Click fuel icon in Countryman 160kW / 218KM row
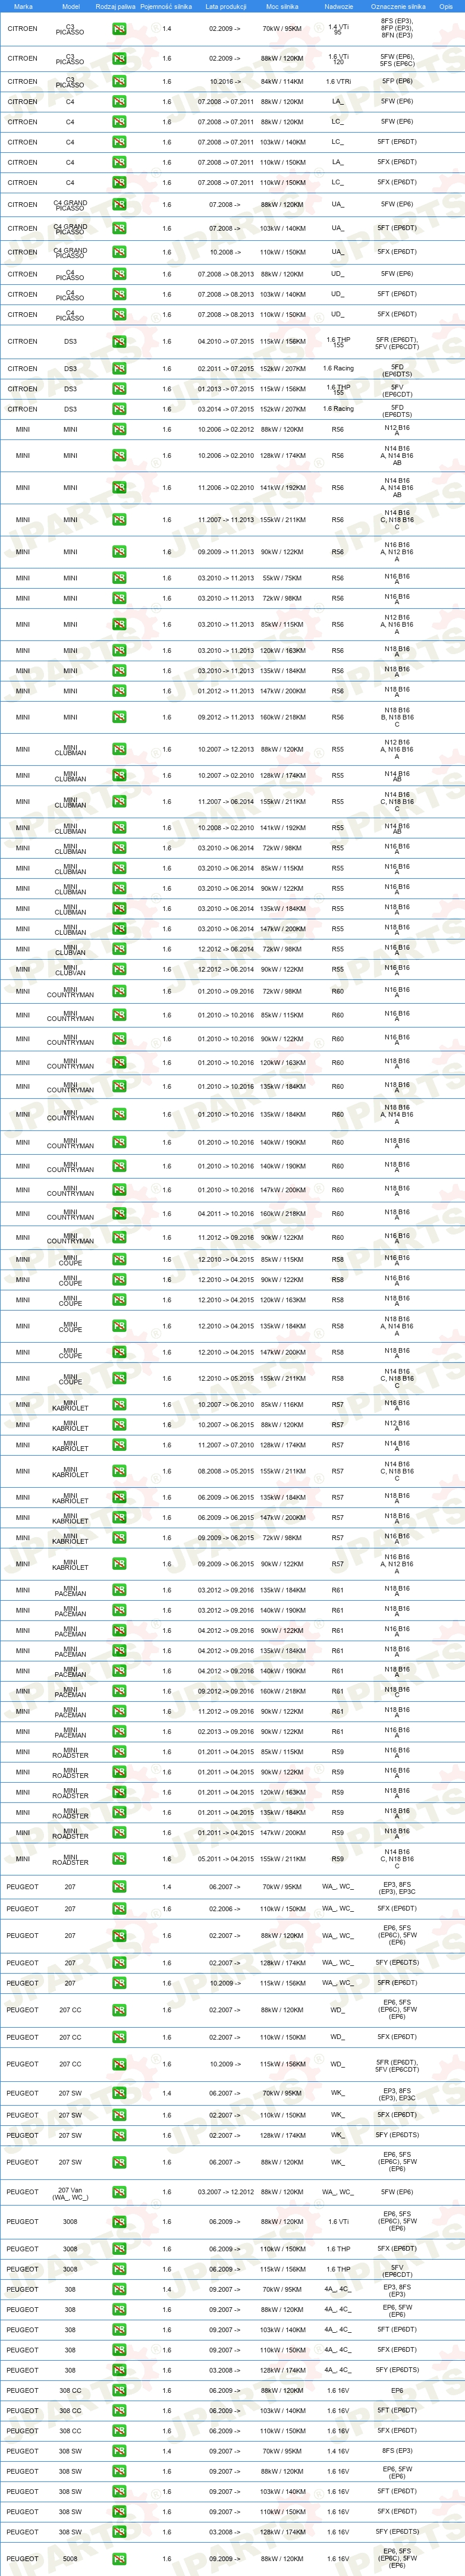The height and width of the screenshot is (2576, 465). pos(119,1214)
